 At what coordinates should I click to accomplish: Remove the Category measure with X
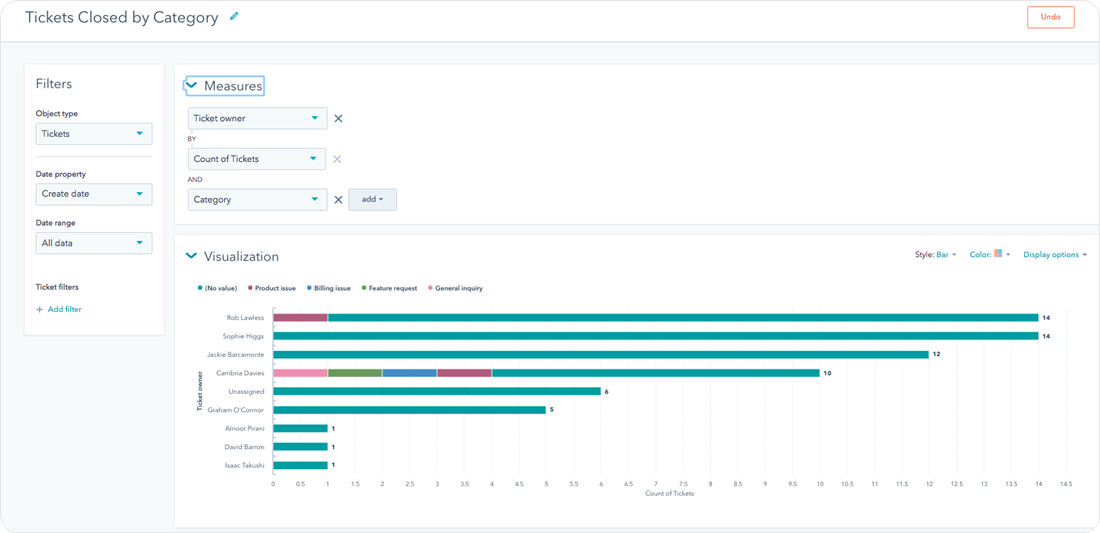(338, 200)
